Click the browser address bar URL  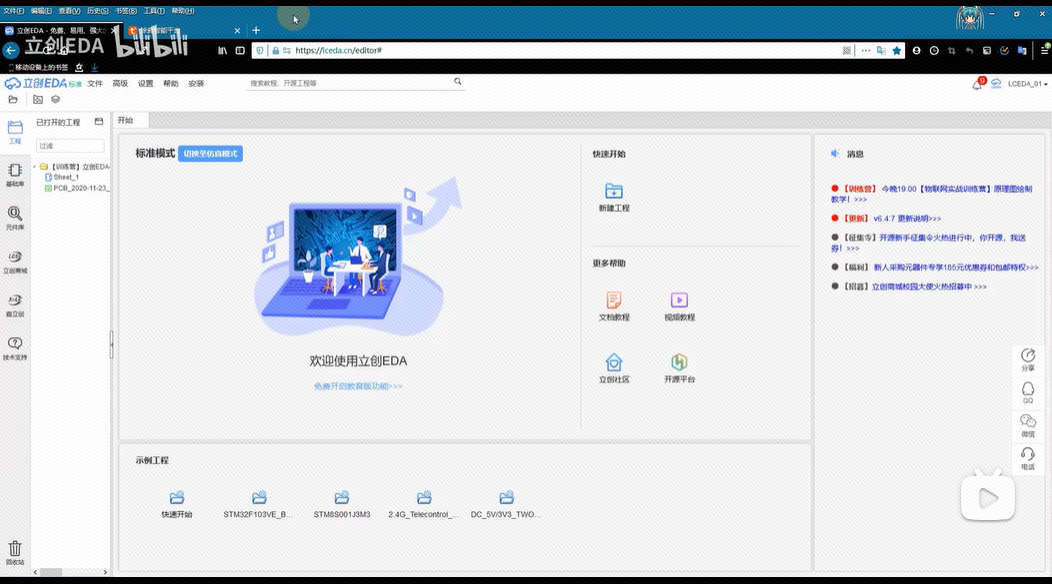click(x=338, y=50)
